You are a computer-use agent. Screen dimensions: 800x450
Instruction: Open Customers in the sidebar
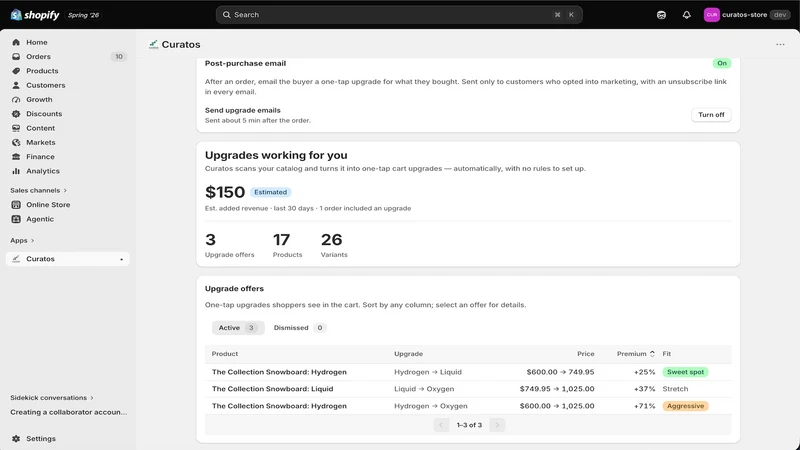(67, 85)
